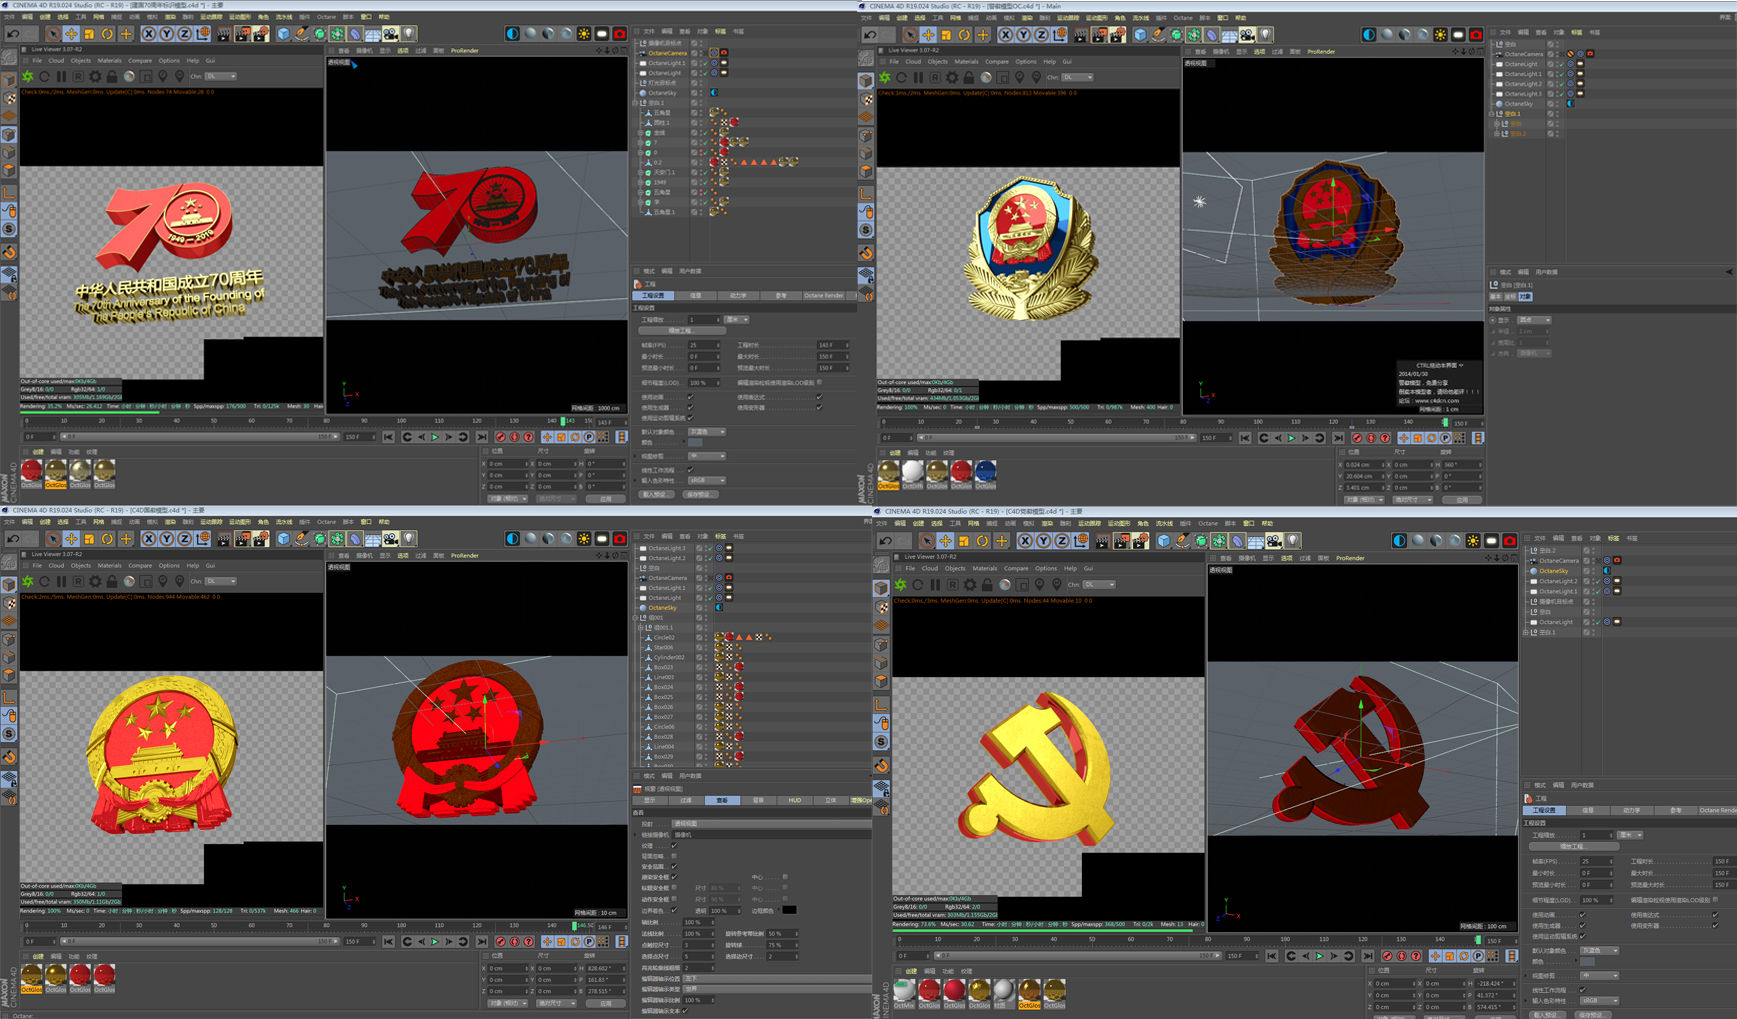Viewport: 1737px width, 1019px height.
Task: Click Octane sun daylight icon in 70th-anniversary window
Action: click(x=584, y=34)
